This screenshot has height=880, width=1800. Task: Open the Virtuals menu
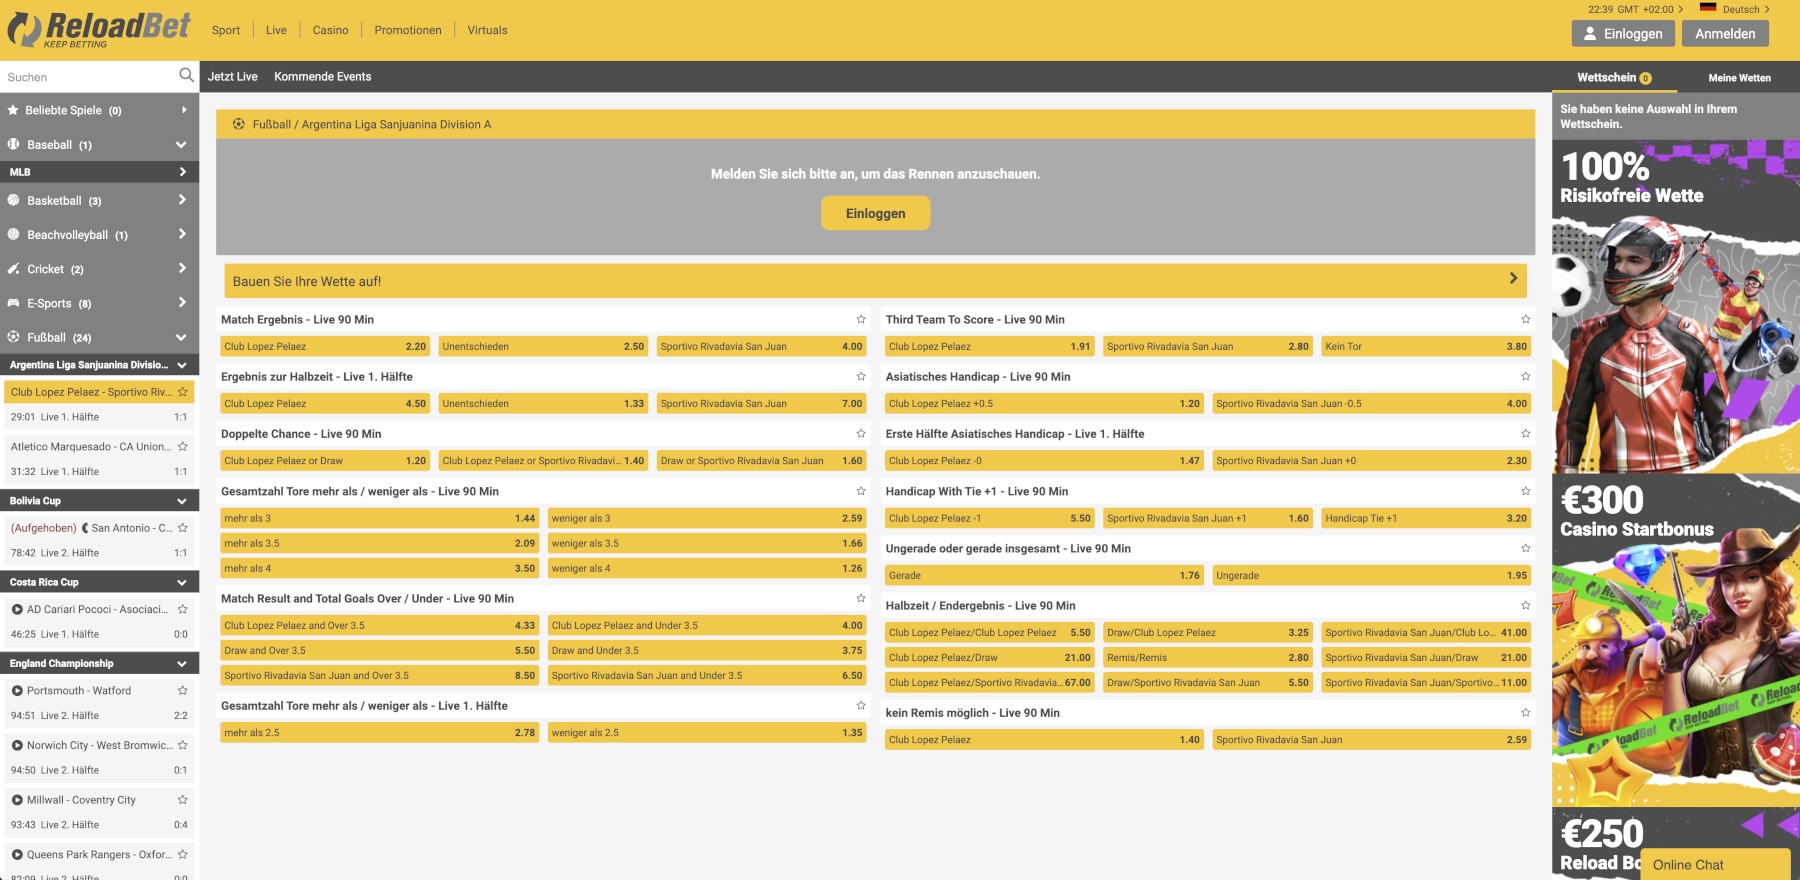(487, 30)
